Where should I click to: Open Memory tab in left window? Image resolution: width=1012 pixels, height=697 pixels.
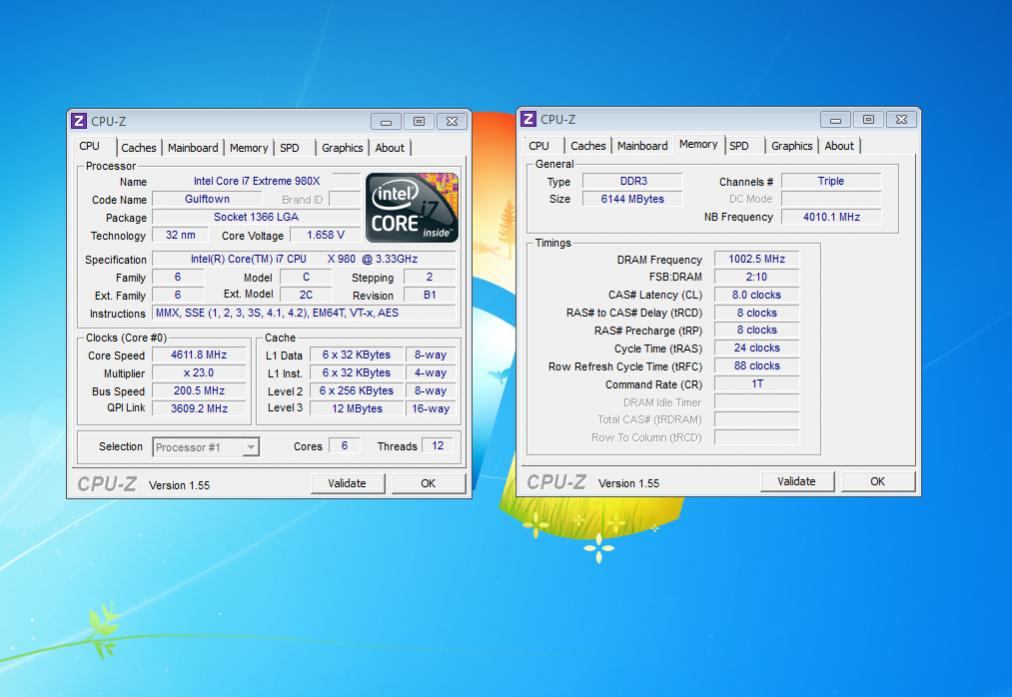(248, 148)
